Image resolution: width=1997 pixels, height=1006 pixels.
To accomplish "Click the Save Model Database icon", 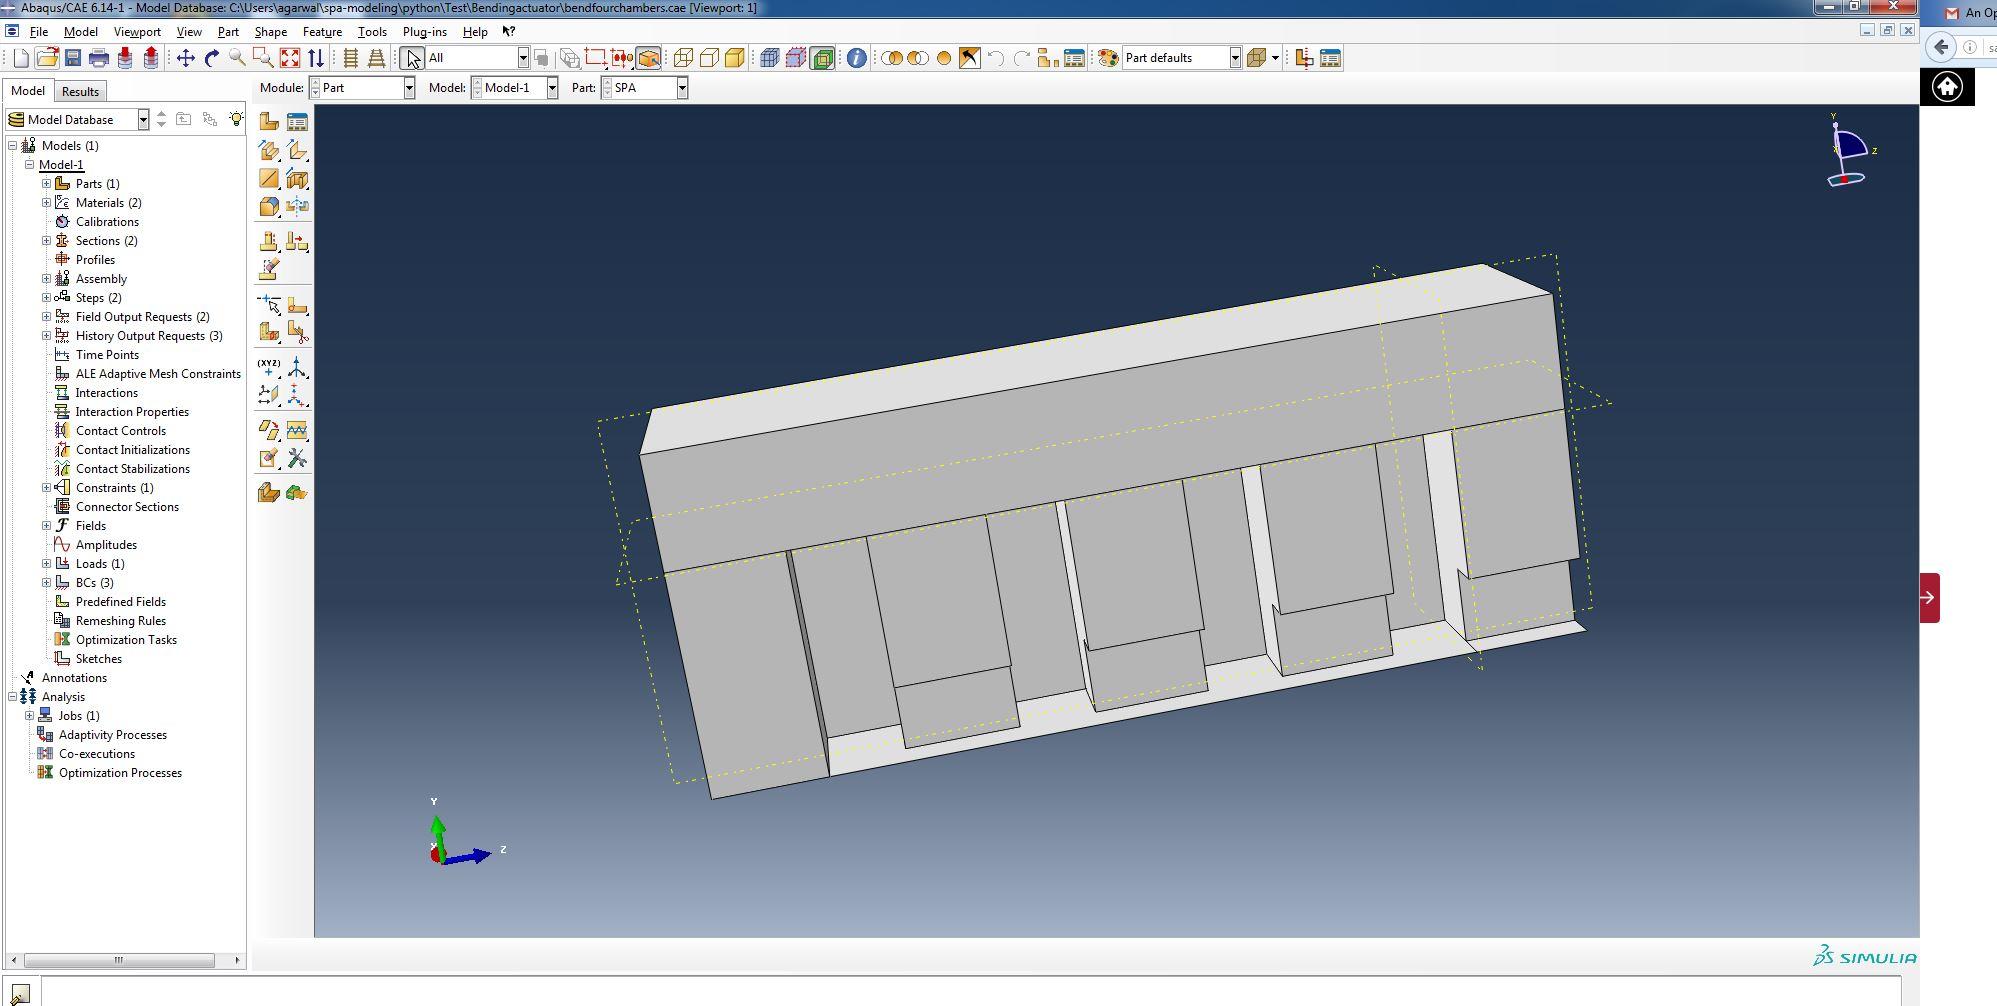I will [73, 58].
